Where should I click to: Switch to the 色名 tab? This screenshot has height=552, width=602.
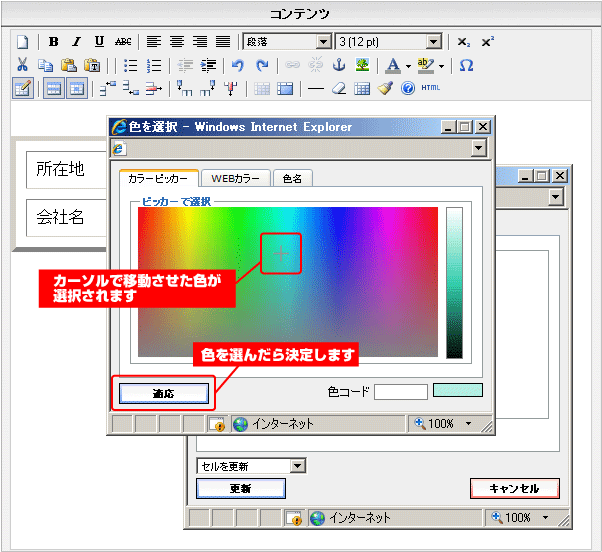coord(292,178)
